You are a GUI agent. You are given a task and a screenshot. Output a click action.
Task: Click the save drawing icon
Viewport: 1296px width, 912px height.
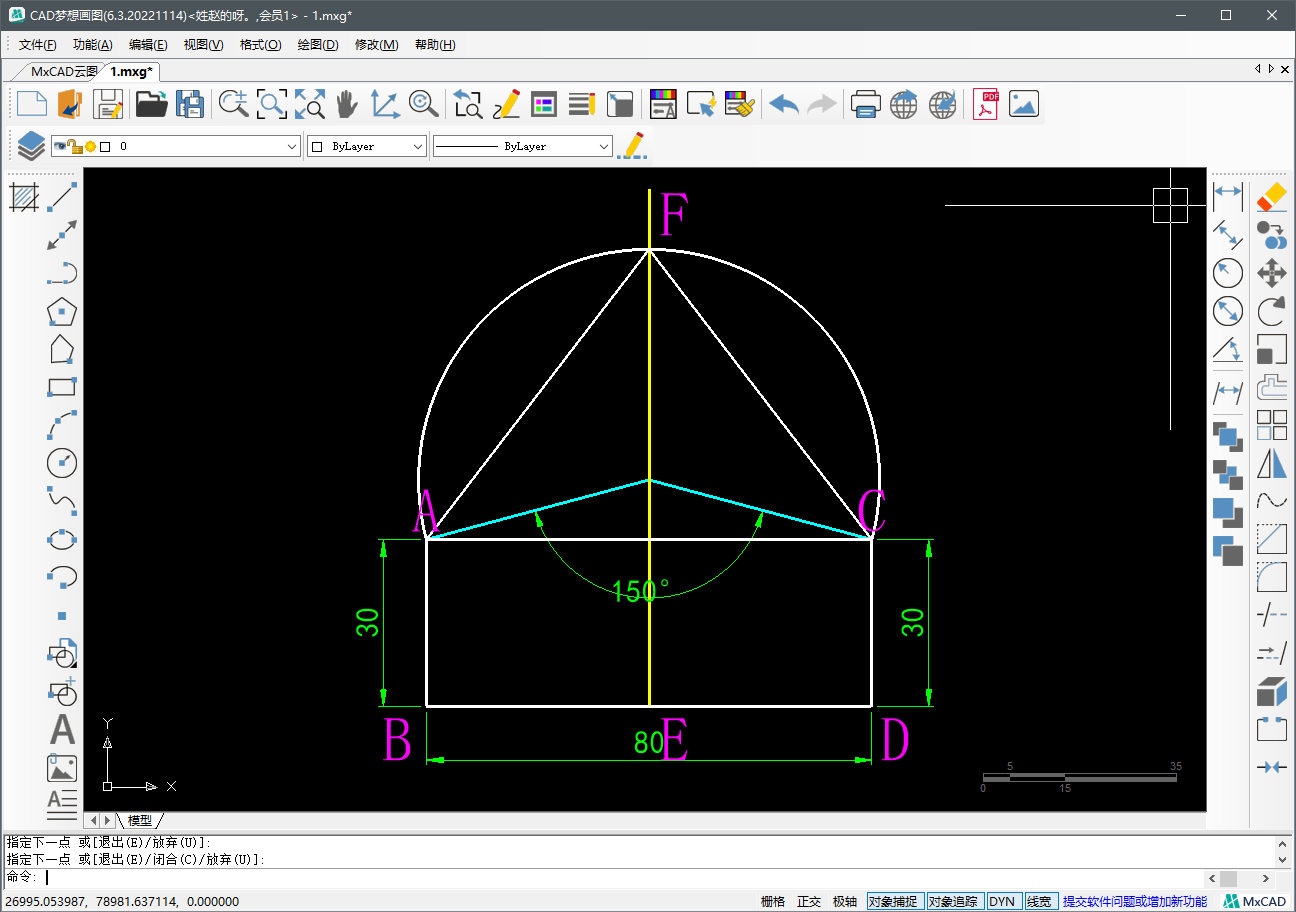coord(108,104)
